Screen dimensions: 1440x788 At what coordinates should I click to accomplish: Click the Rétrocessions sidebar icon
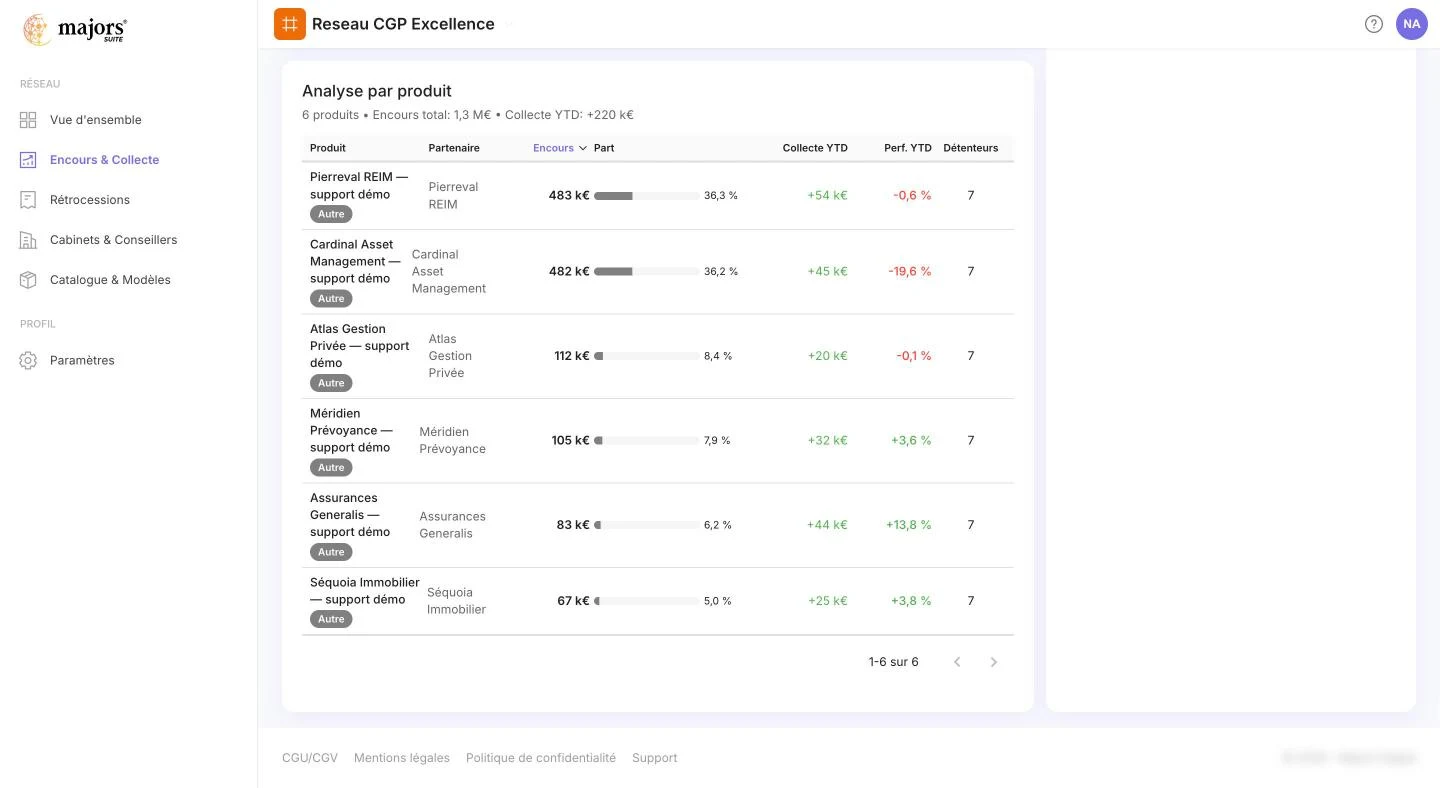pyautogui.click(x=28, y=200)
